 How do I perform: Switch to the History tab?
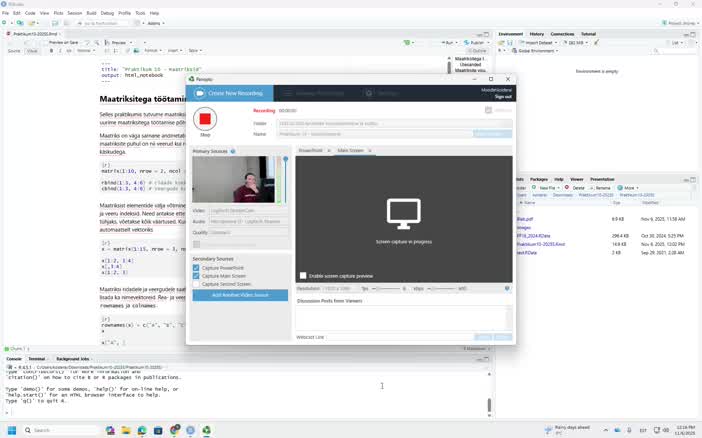pyautogui.click(x=537, y=34)
